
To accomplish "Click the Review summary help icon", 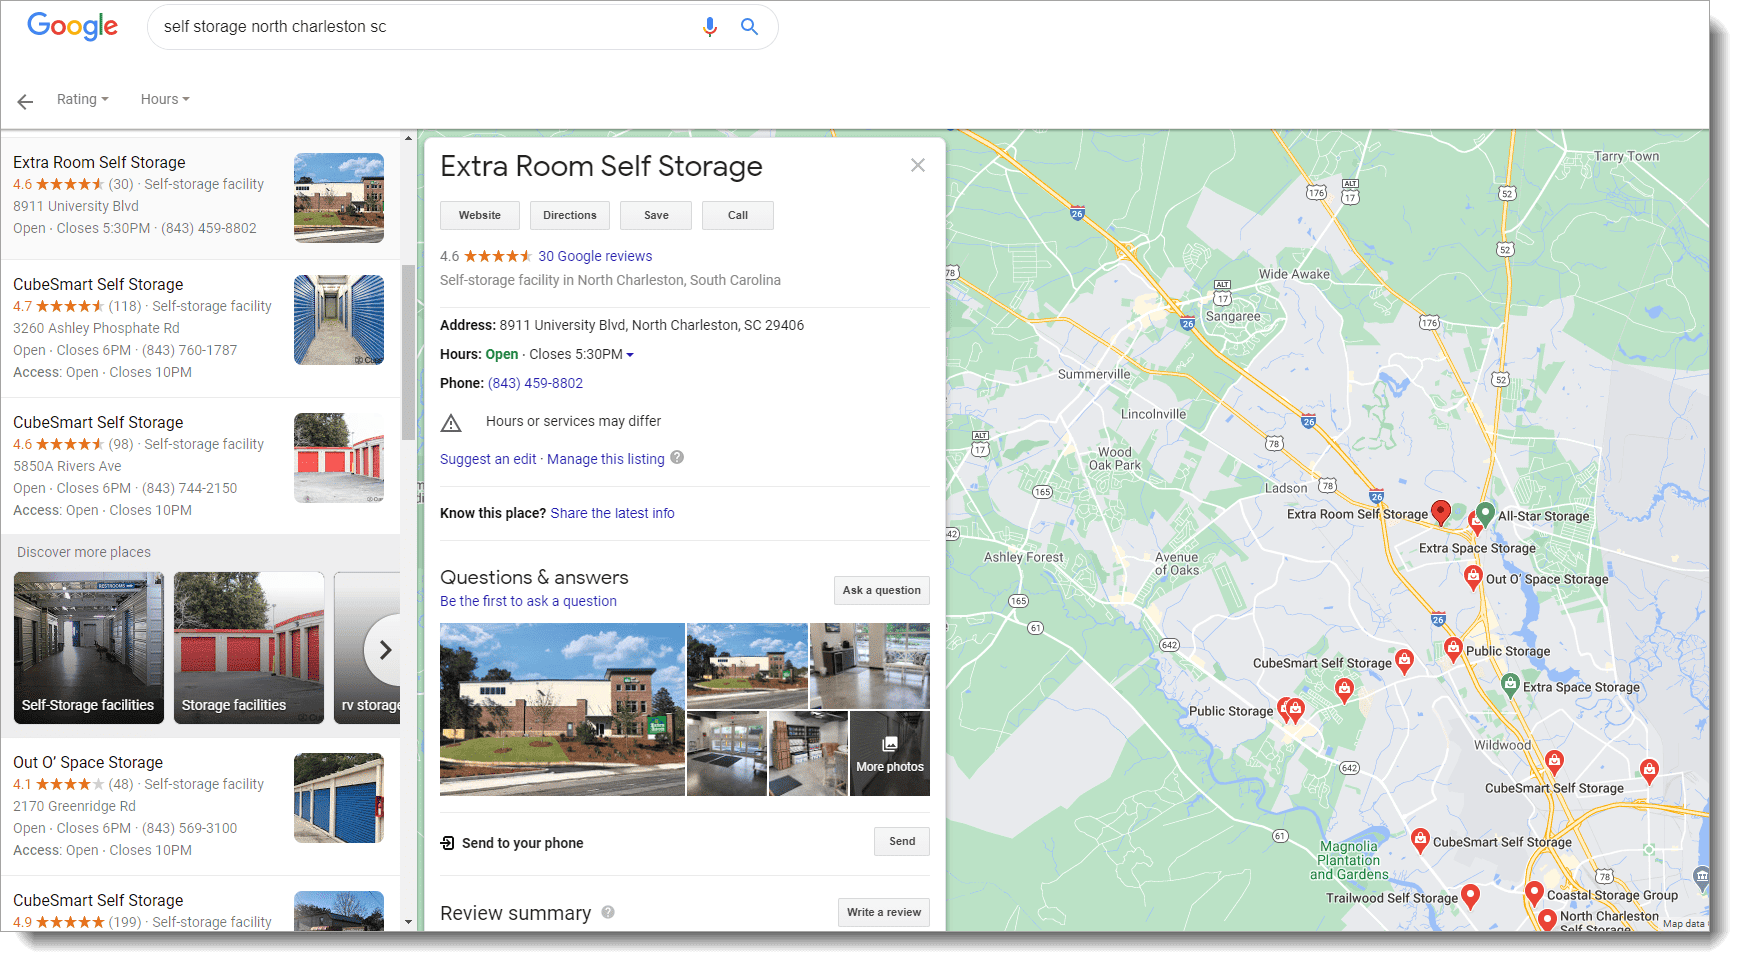I will pos(608,912).
